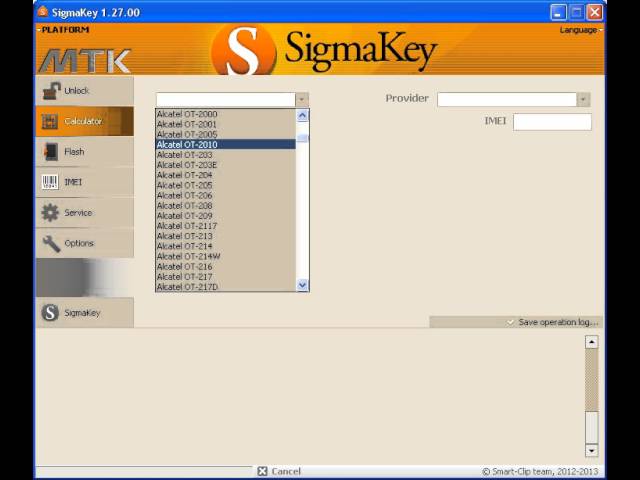The height and width of the screenshot is (480, 640).
Task: Click the log panel scrollbar thumb
Action: click(x=591, y=427)
